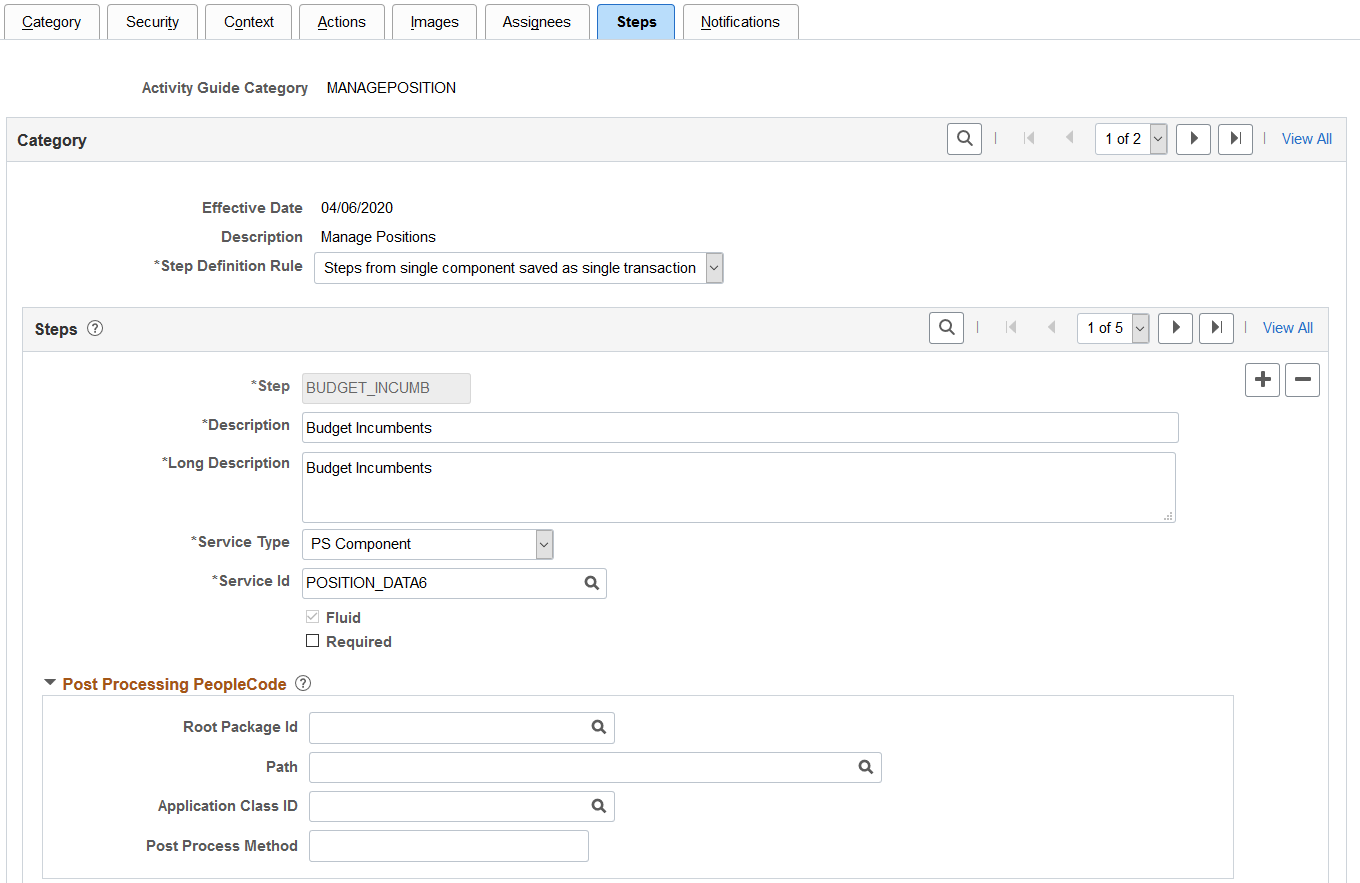Screen dimensions: 1360x883
Task: Add a new step row with plus
Action: (x=1263, y=380)
